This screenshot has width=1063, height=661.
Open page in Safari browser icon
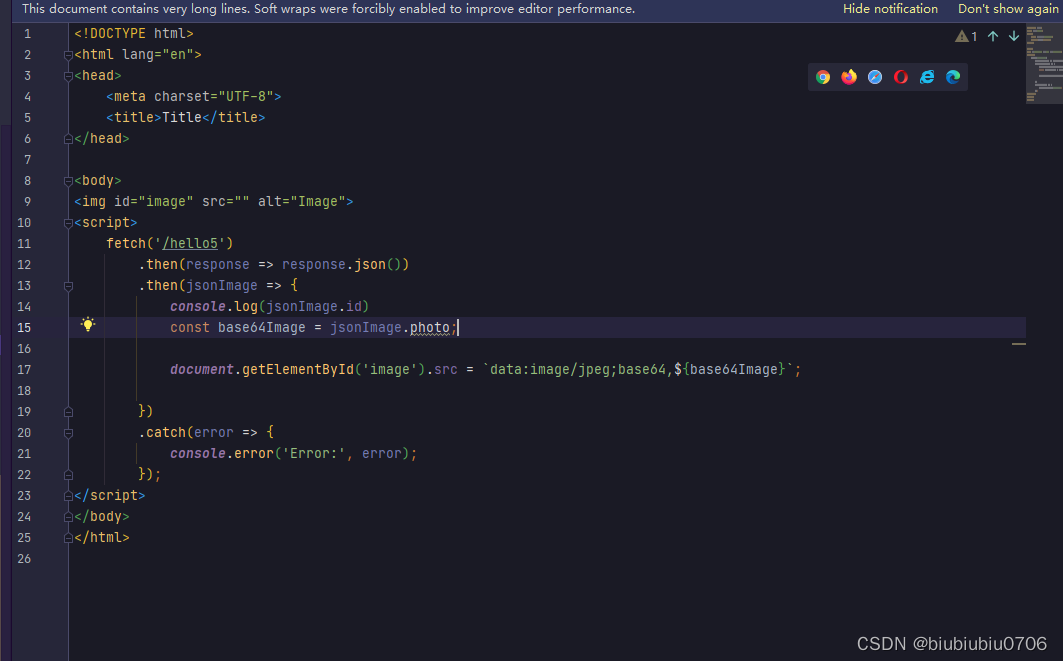coord(875,77)
